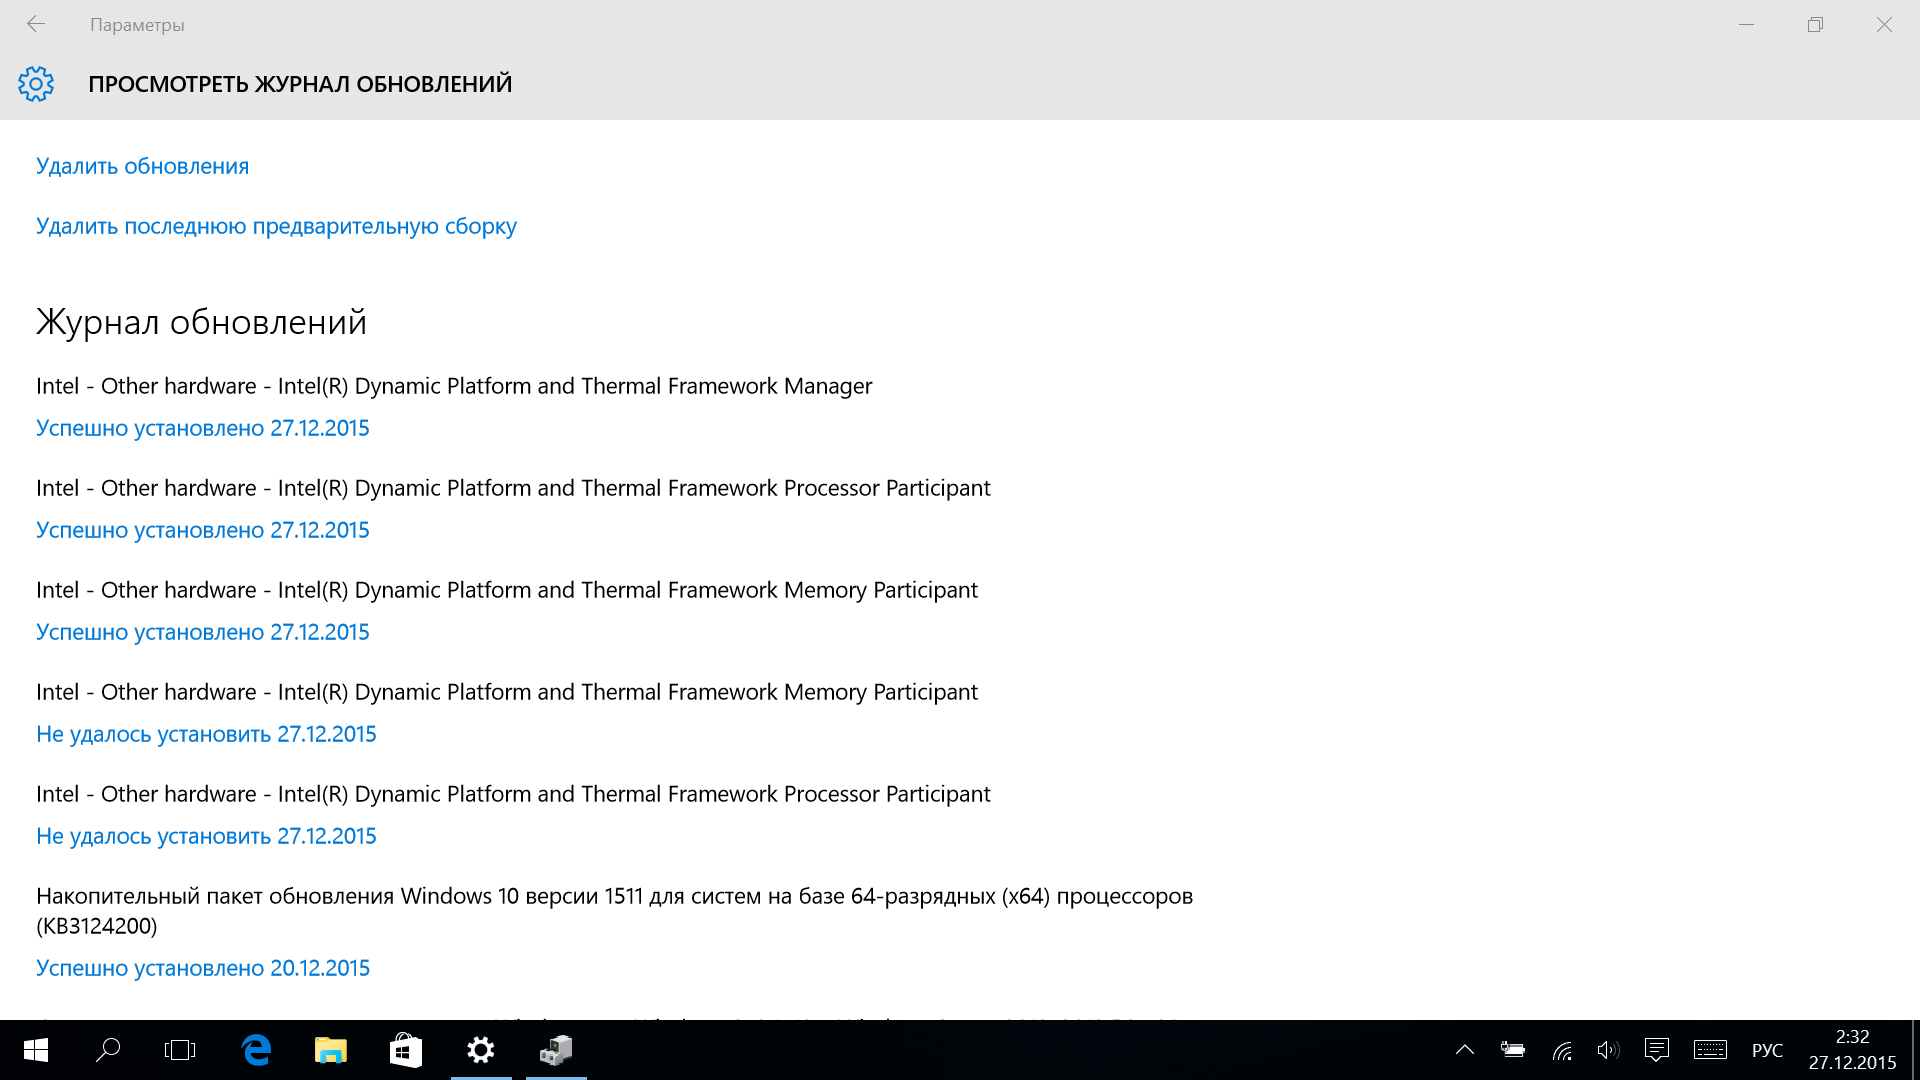The width and height of the screenshot is (1920, 1080).
Task: Open File Explorer from the taskbar
Action: click(331, 1050)
